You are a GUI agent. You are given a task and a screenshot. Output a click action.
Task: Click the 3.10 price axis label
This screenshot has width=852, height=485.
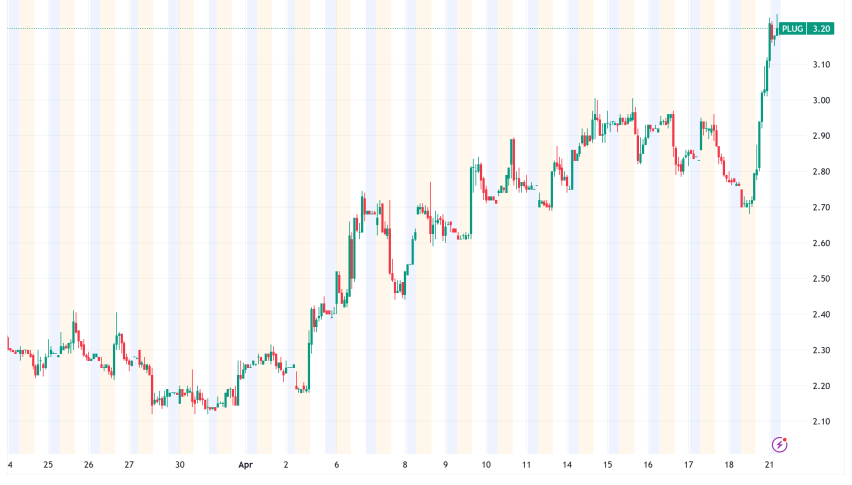point(822,65)
